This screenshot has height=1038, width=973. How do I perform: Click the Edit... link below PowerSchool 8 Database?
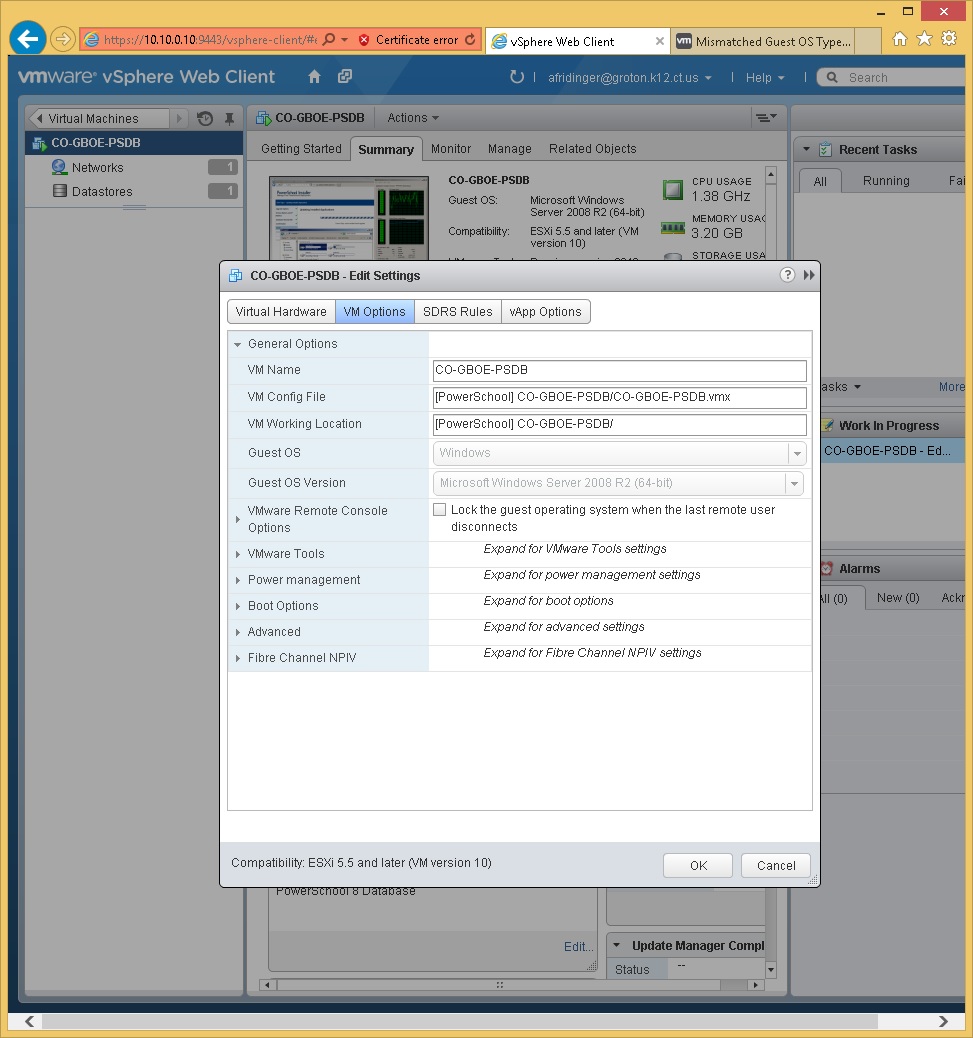578,946
